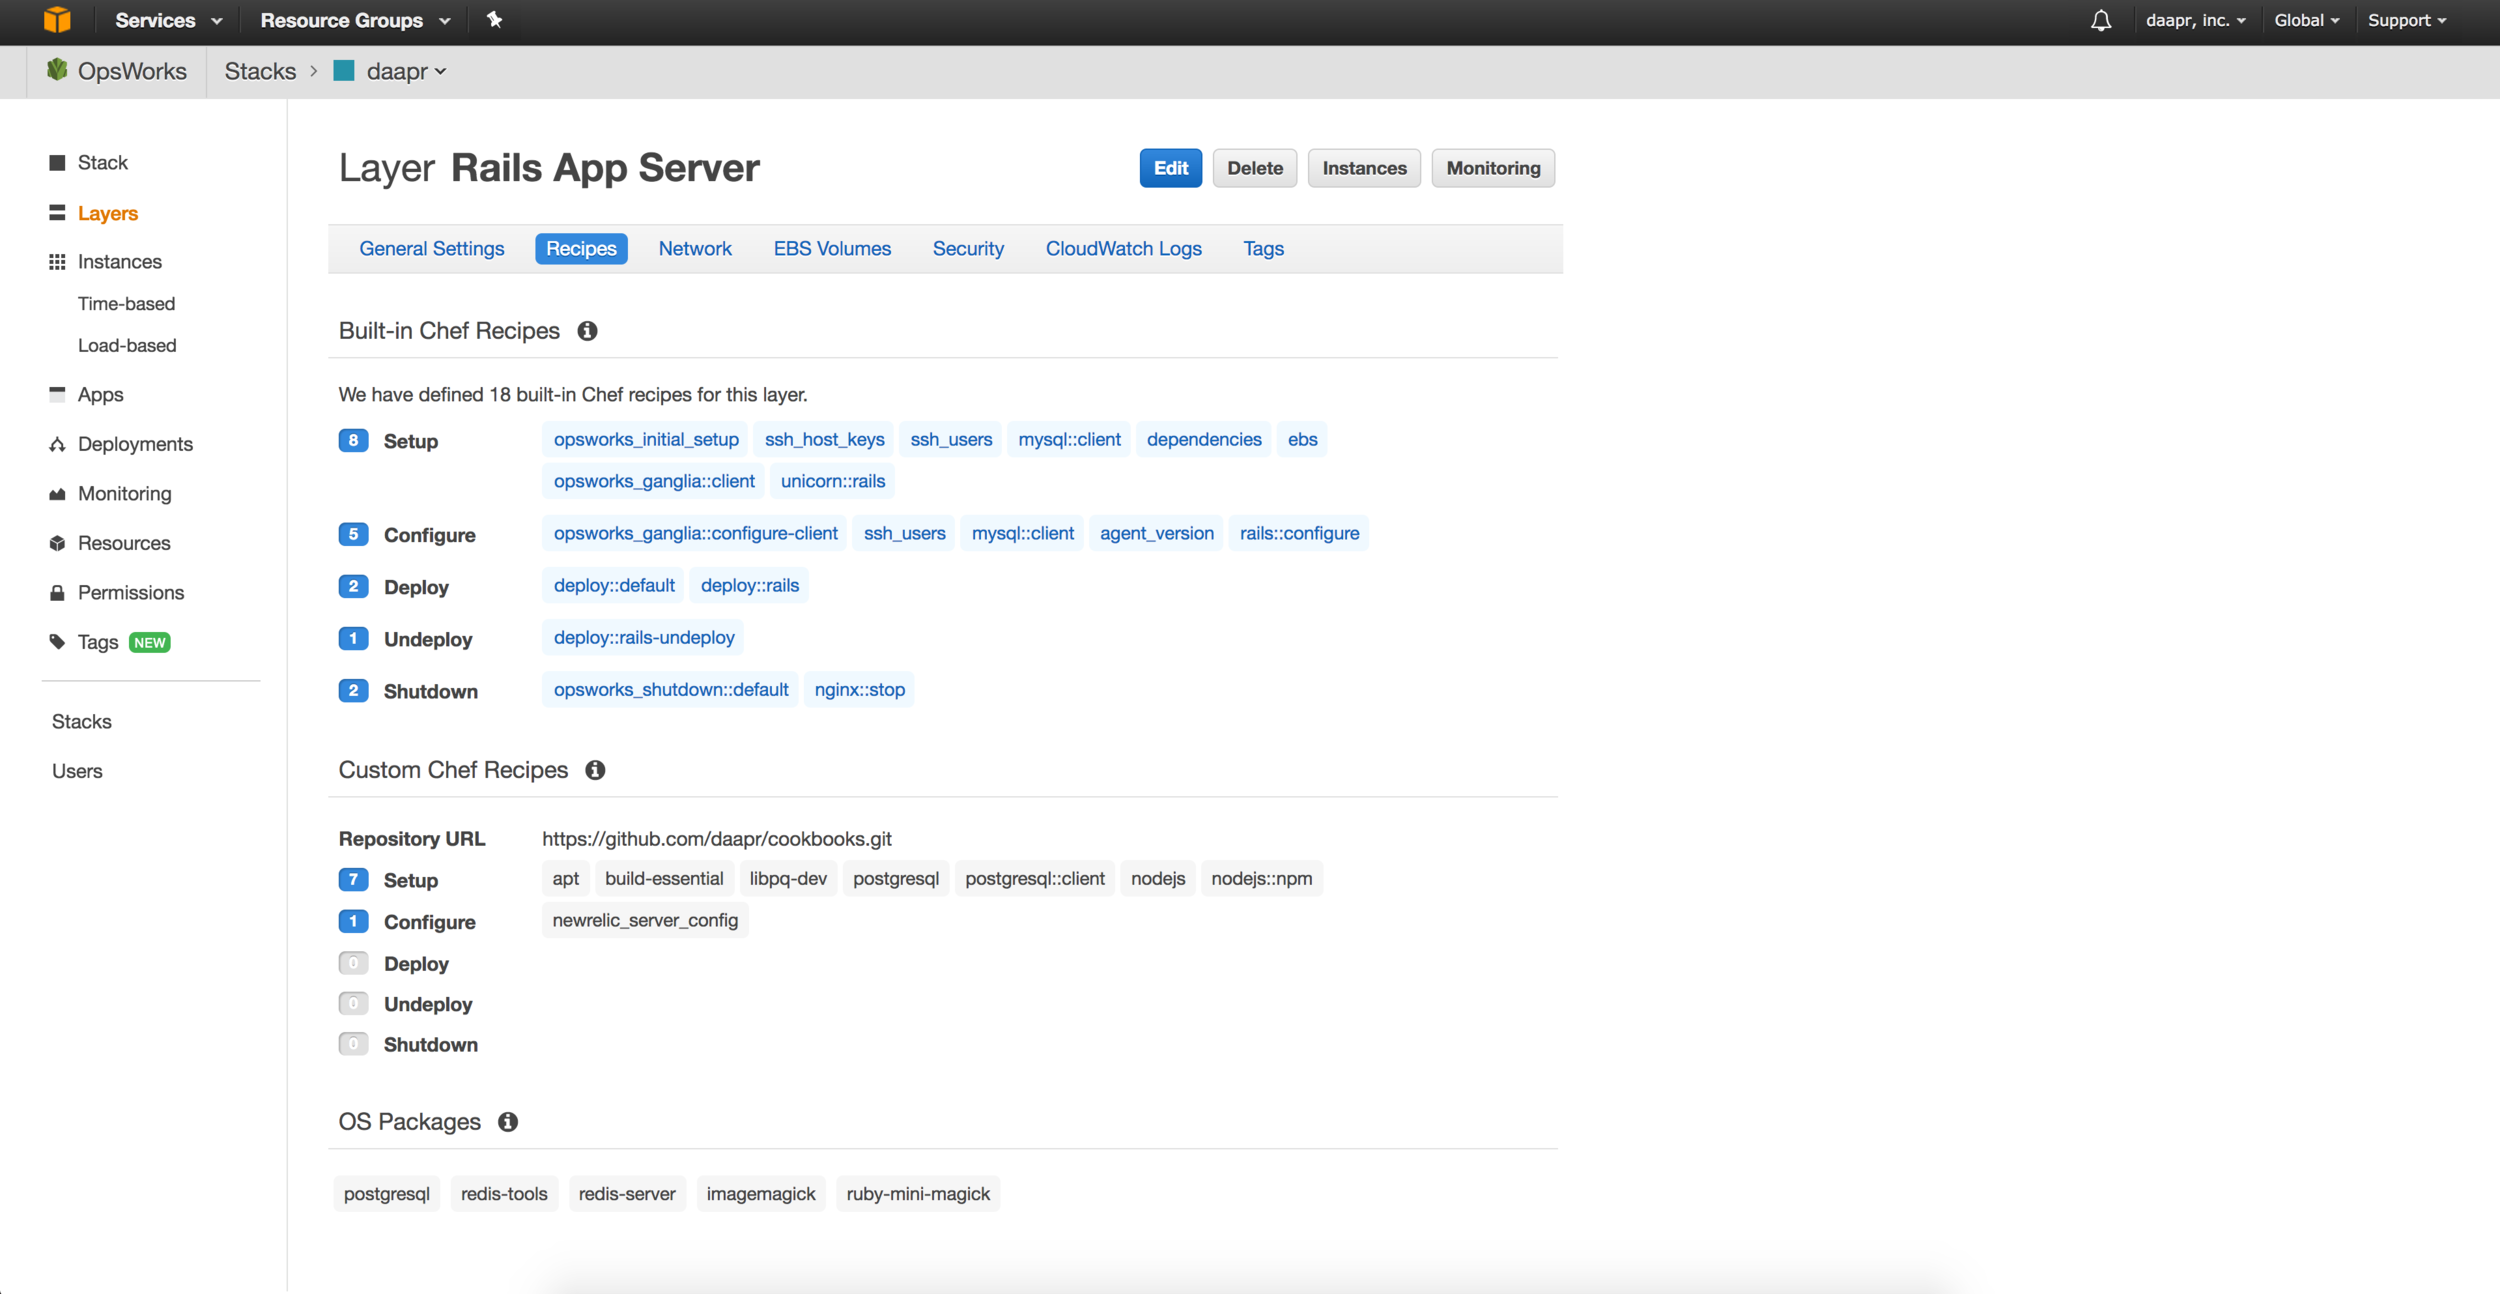
Task: Switch to the layer Tags tab
Action: [1264, 249]
